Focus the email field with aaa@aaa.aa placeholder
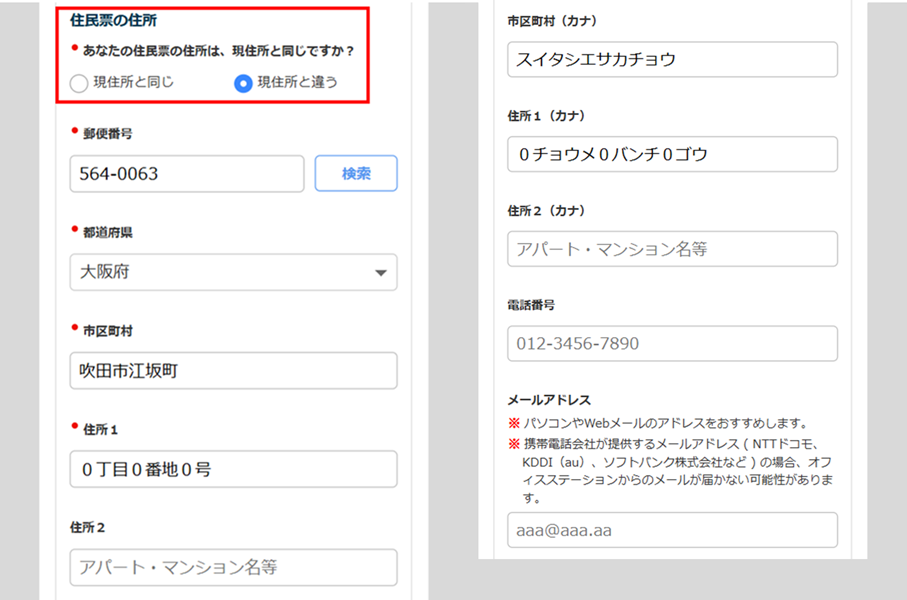The width and height of the screenshot is (907, 600). click(x=672, y=530)
